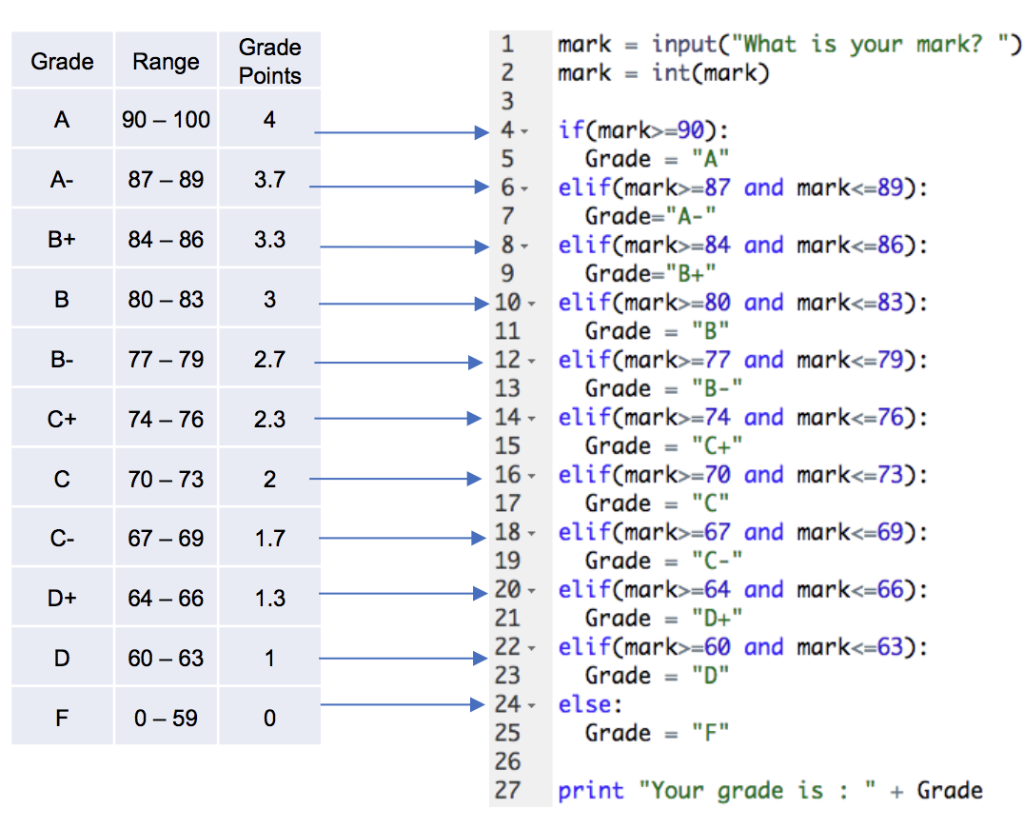Collapse the elif block on line 10
Image resolution: width=1024 pixels, height=828 pixels.
pos(533,302)
